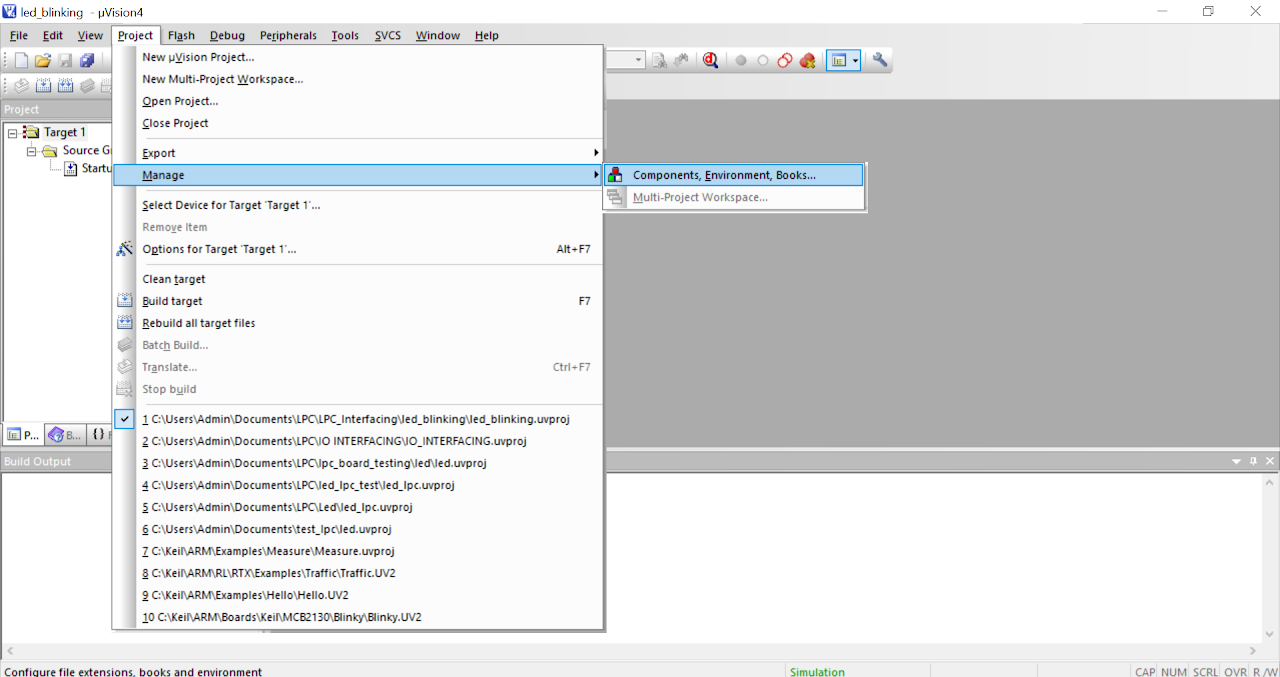Click the Insert Breakpoint gray dot icon

click(741, 61)
